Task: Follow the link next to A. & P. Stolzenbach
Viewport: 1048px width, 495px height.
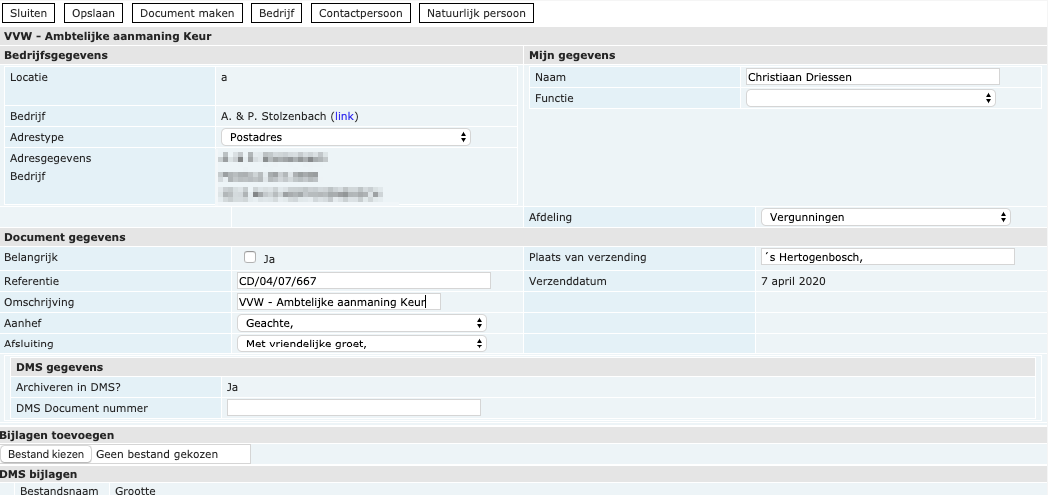Action: (x=344, y=116)
